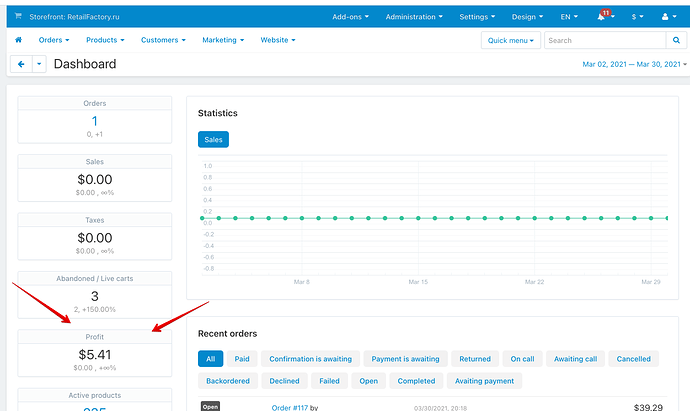Click Storefront: RetailFactory.ru link
The height and width of the screenshot is (411, 690).
pyautogui.click(x=74, y=17)
